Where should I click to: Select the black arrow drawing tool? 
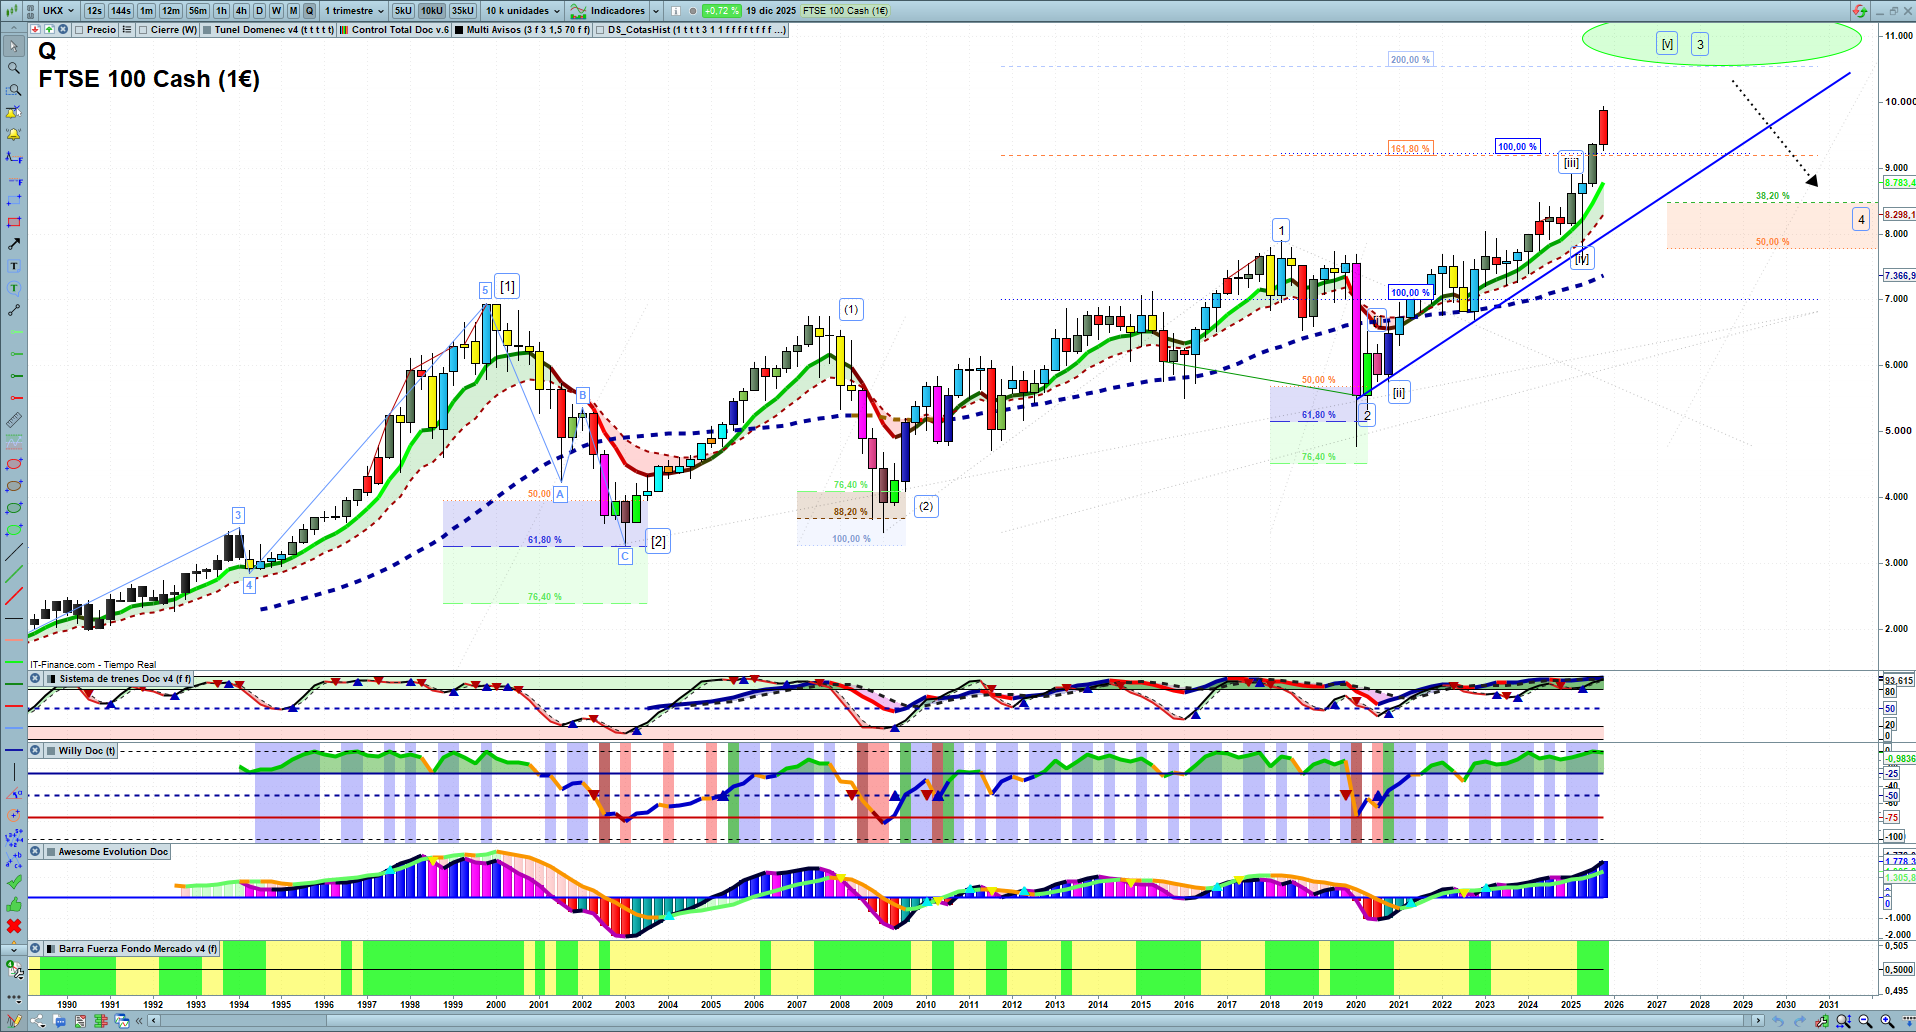pyautogui.click(x=14, y=244)
